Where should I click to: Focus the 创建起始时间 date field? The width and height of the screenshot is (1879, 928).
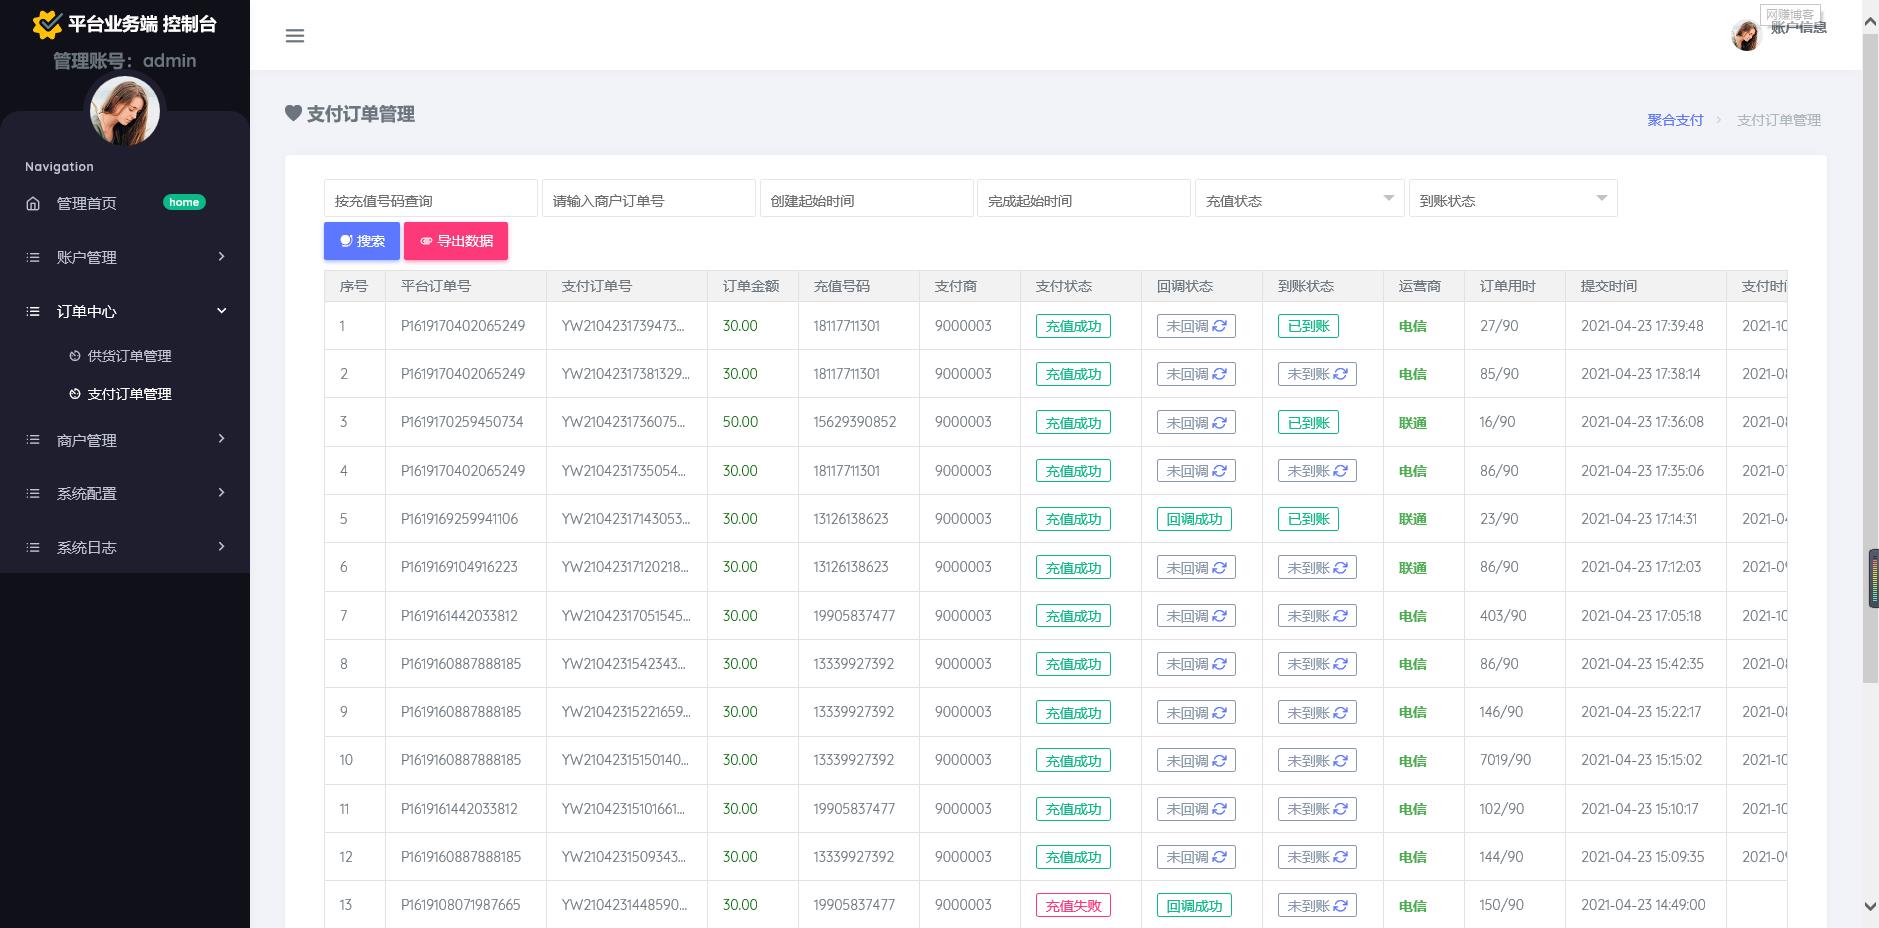click(x=867, y=199)
